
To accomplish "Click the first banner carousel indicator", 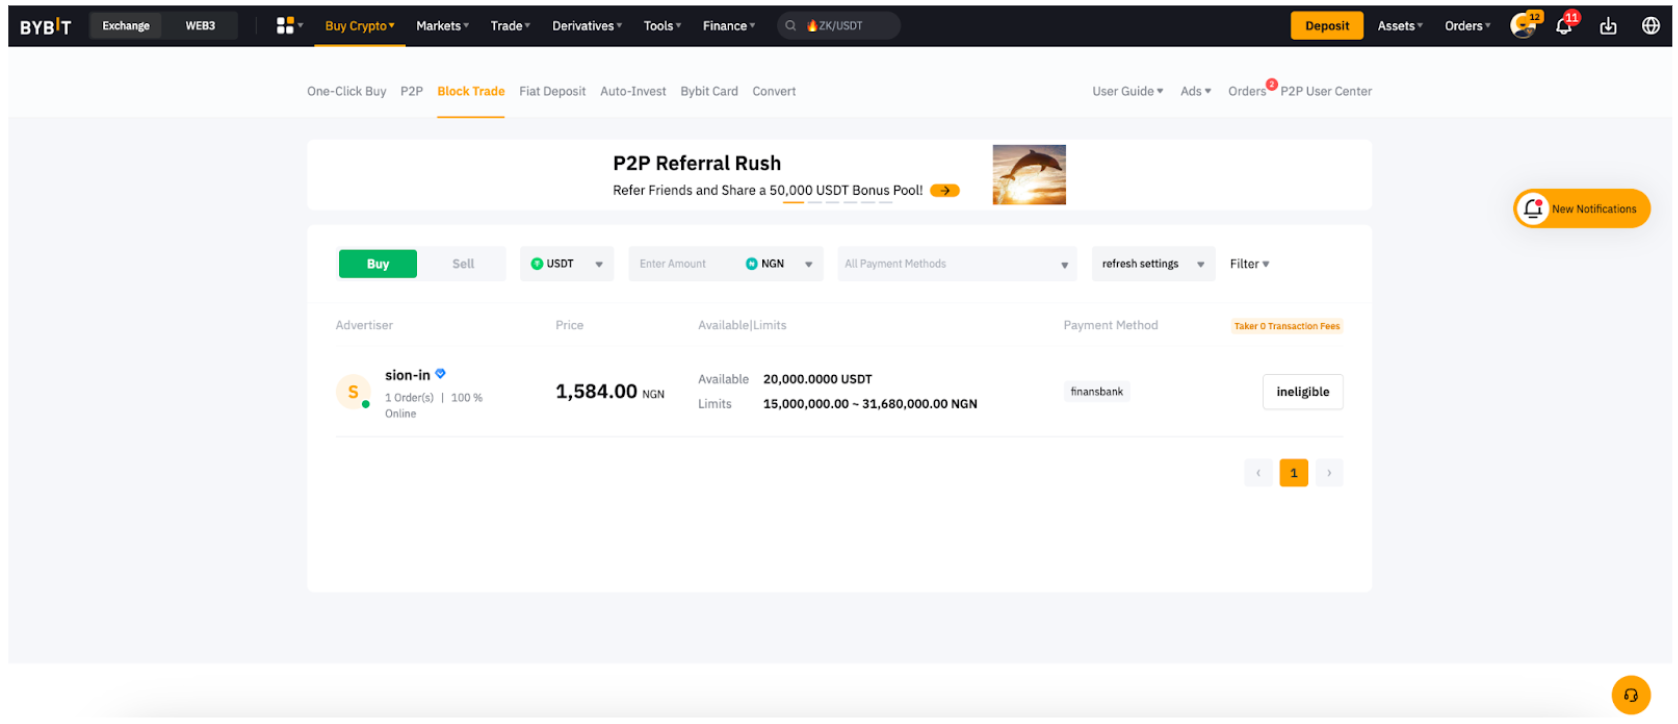I will [793, 202].
